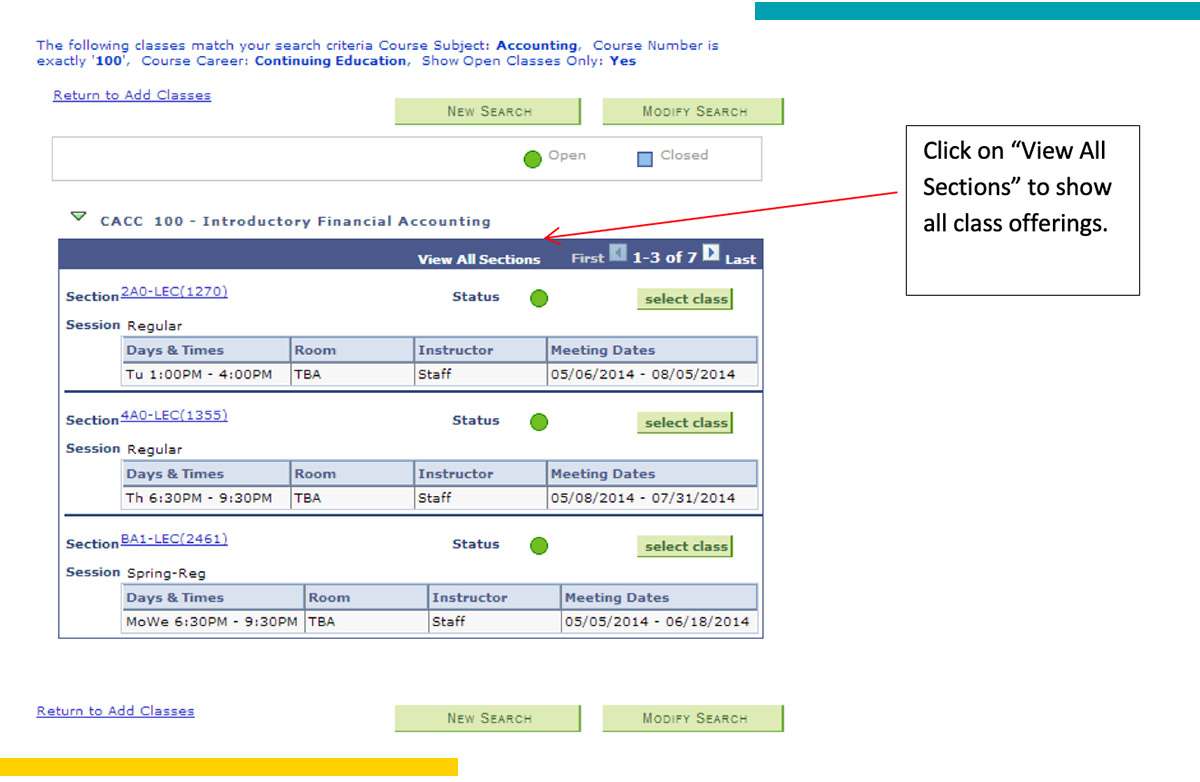Click the next page arrow icon
Image resolution: width=1200 pixels, height=782 pixels.
pos(710,254)
